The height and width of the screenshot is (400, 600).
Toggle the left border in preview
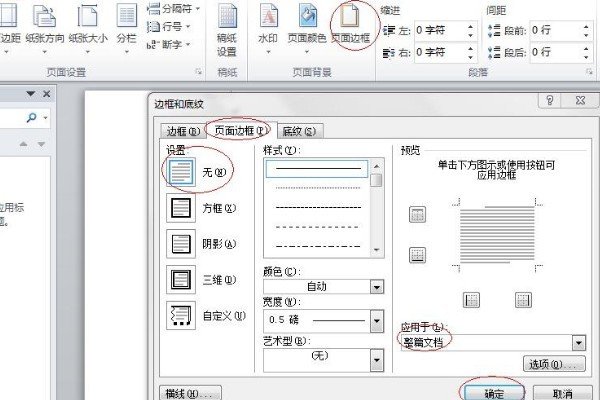471,300
